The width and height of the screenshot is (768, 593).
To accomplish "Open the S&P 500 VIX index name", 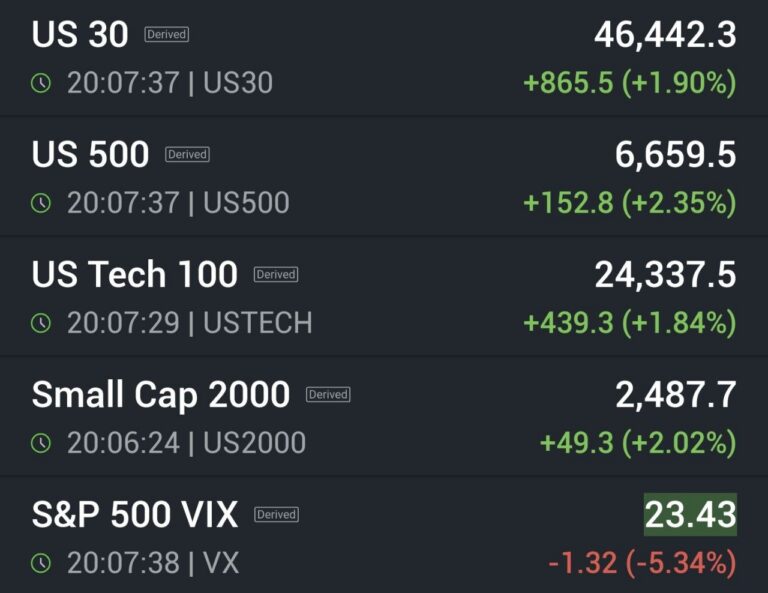I will [x=135, y=515].
